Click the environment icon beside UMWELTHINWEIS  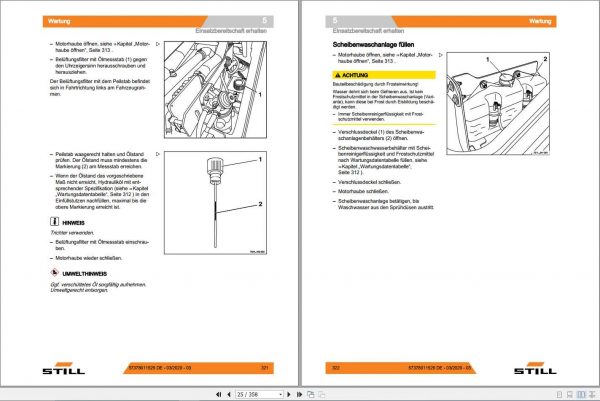pos(54,273)
